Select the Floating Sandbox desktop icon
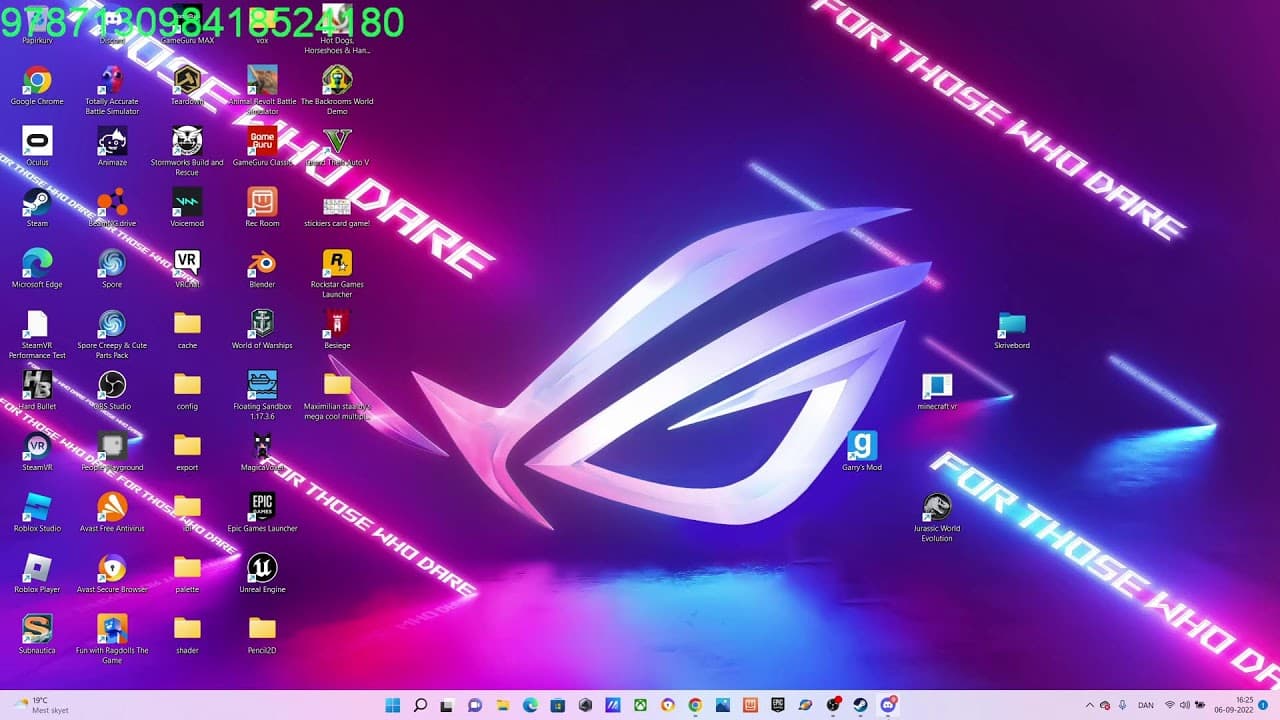The height and width of the screenshot is (720, 1280). (x=262, y=395)
